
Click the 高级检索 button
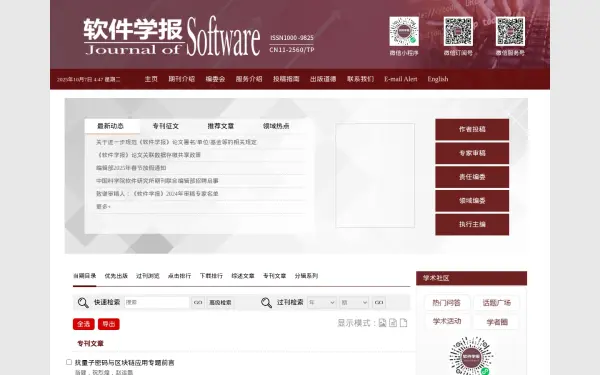click(x=220, y=302)
